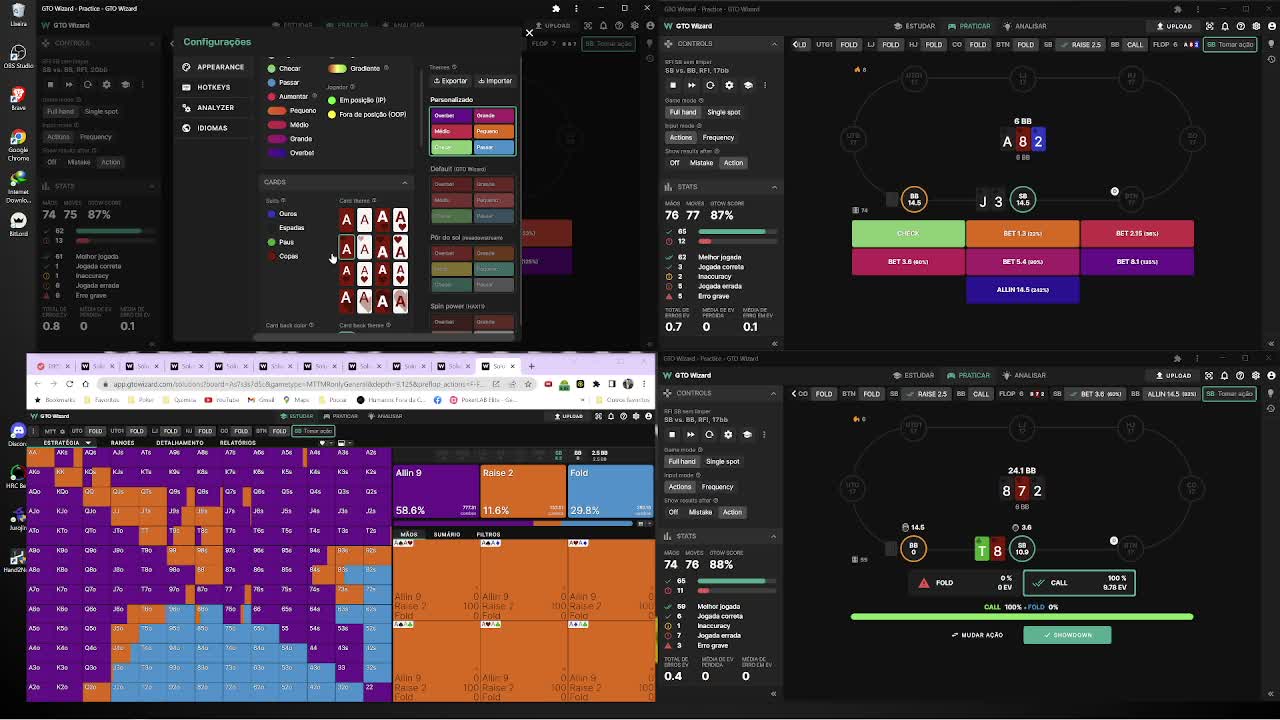Reload the page in Chrome browser
1280x720 pixels.
(x=69, y=384)
